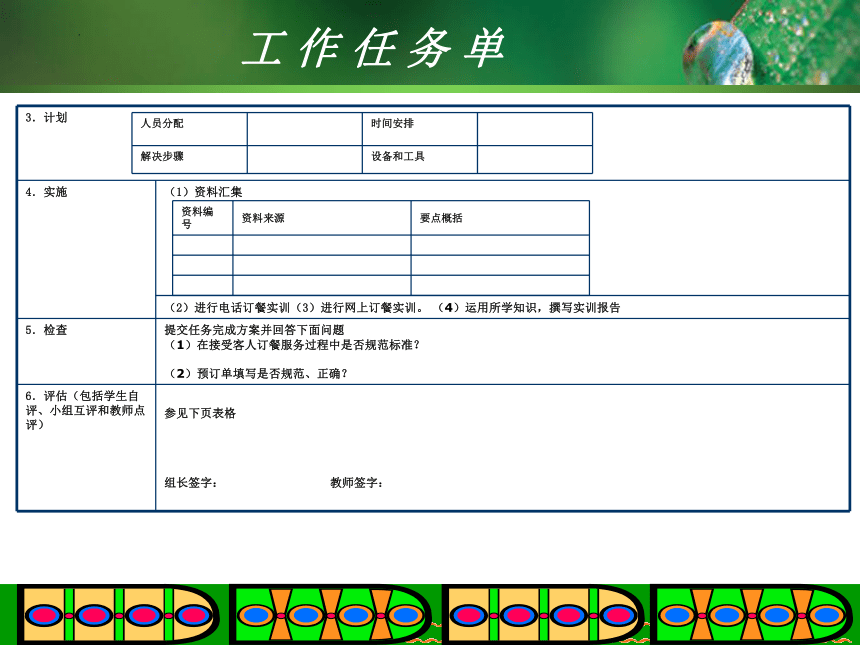Image resolution: width=860 pixels, height=645 pixels.
Task: Click the （1）资料汇集 heading
Action: click(x=206, y=192)
